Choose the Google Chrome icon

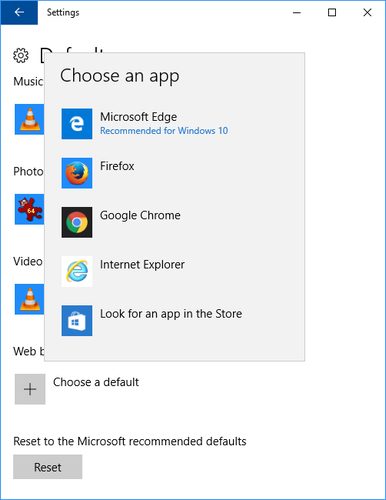77,222
